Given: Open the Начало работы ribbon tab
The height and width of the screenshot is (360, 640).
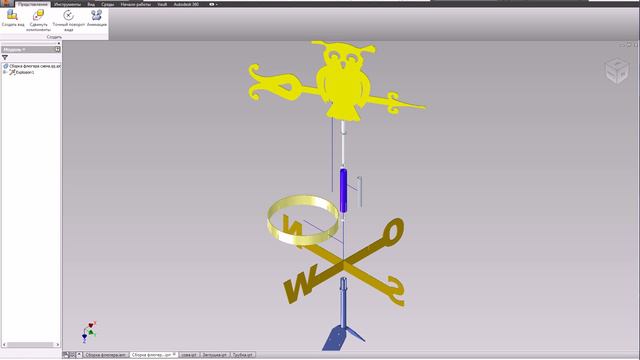Looking at the screenshot, I should coord(136,4).
